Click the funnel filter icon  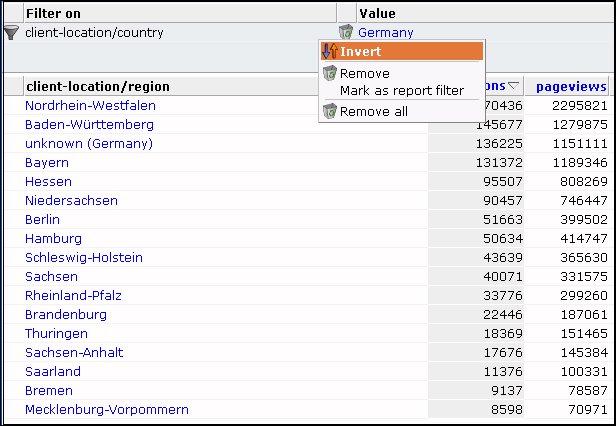(11, 33)
